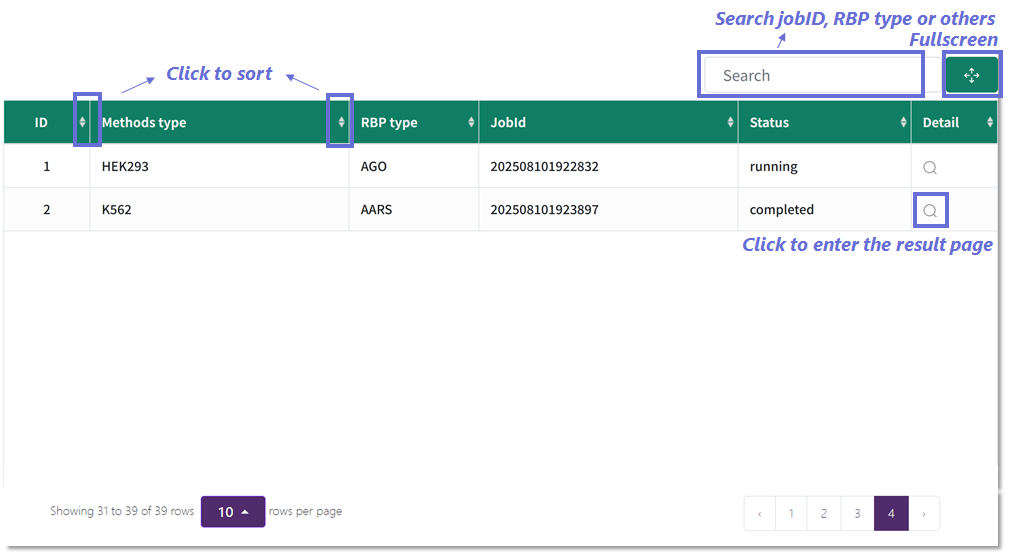1010x555 pixels.
Task: Focus the Search input field
Action: point(810,76)
